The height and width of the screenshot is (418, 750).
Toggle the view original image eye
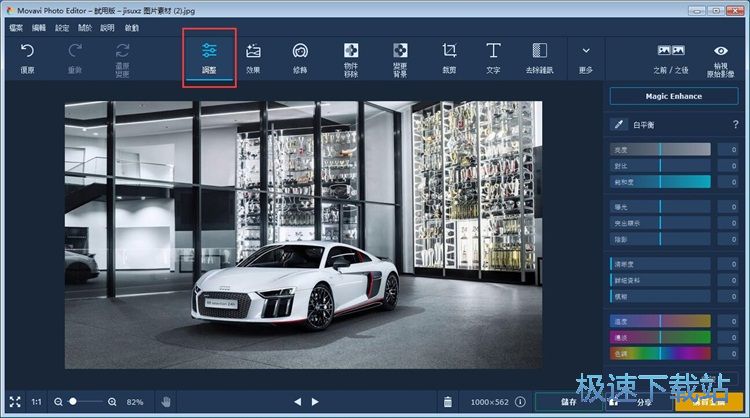(720, 56)
